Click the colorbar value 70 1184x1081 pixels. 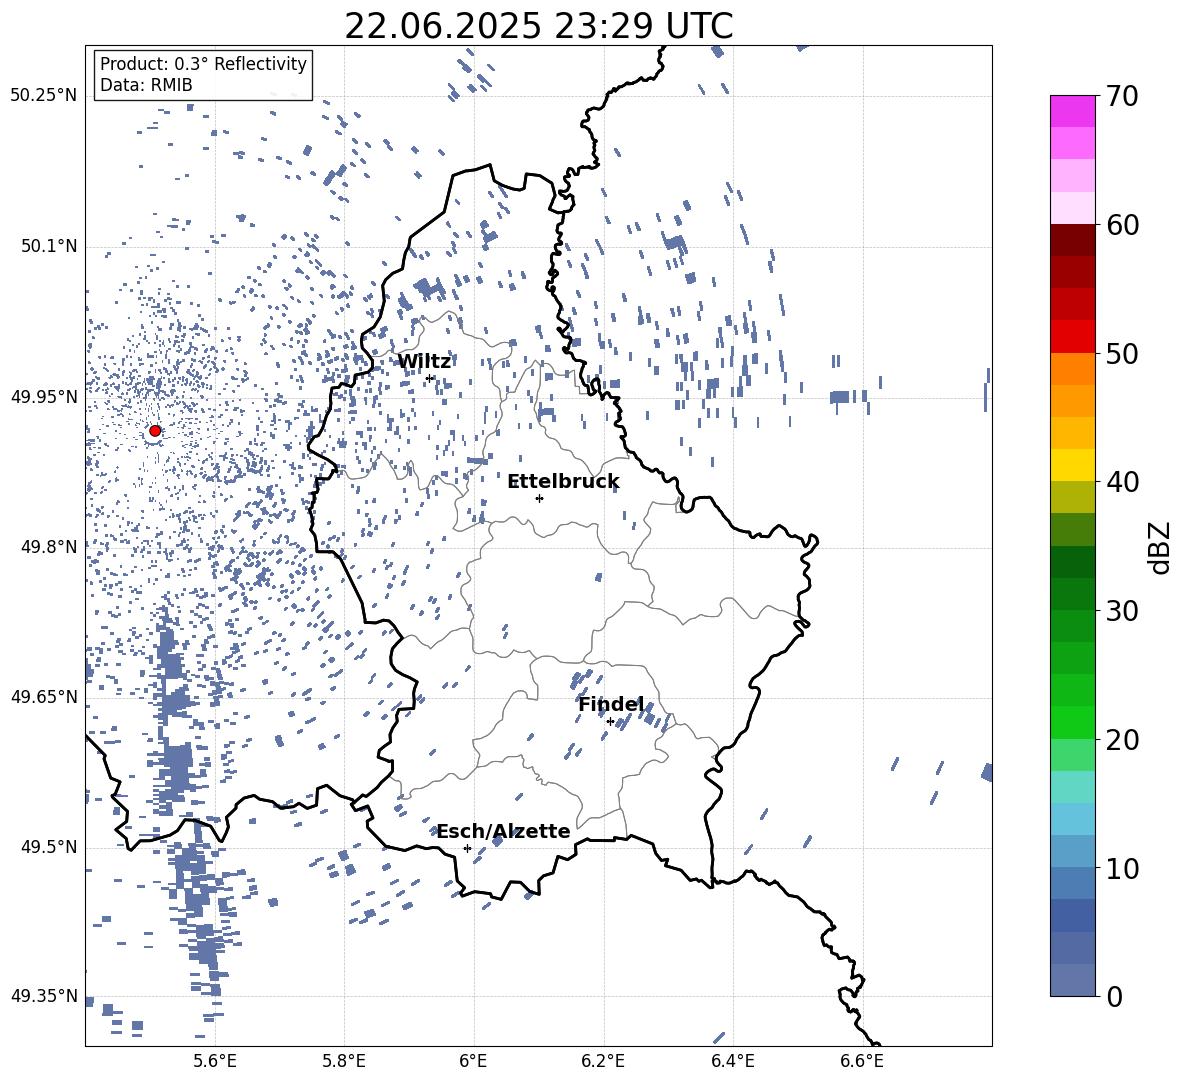1122,96
